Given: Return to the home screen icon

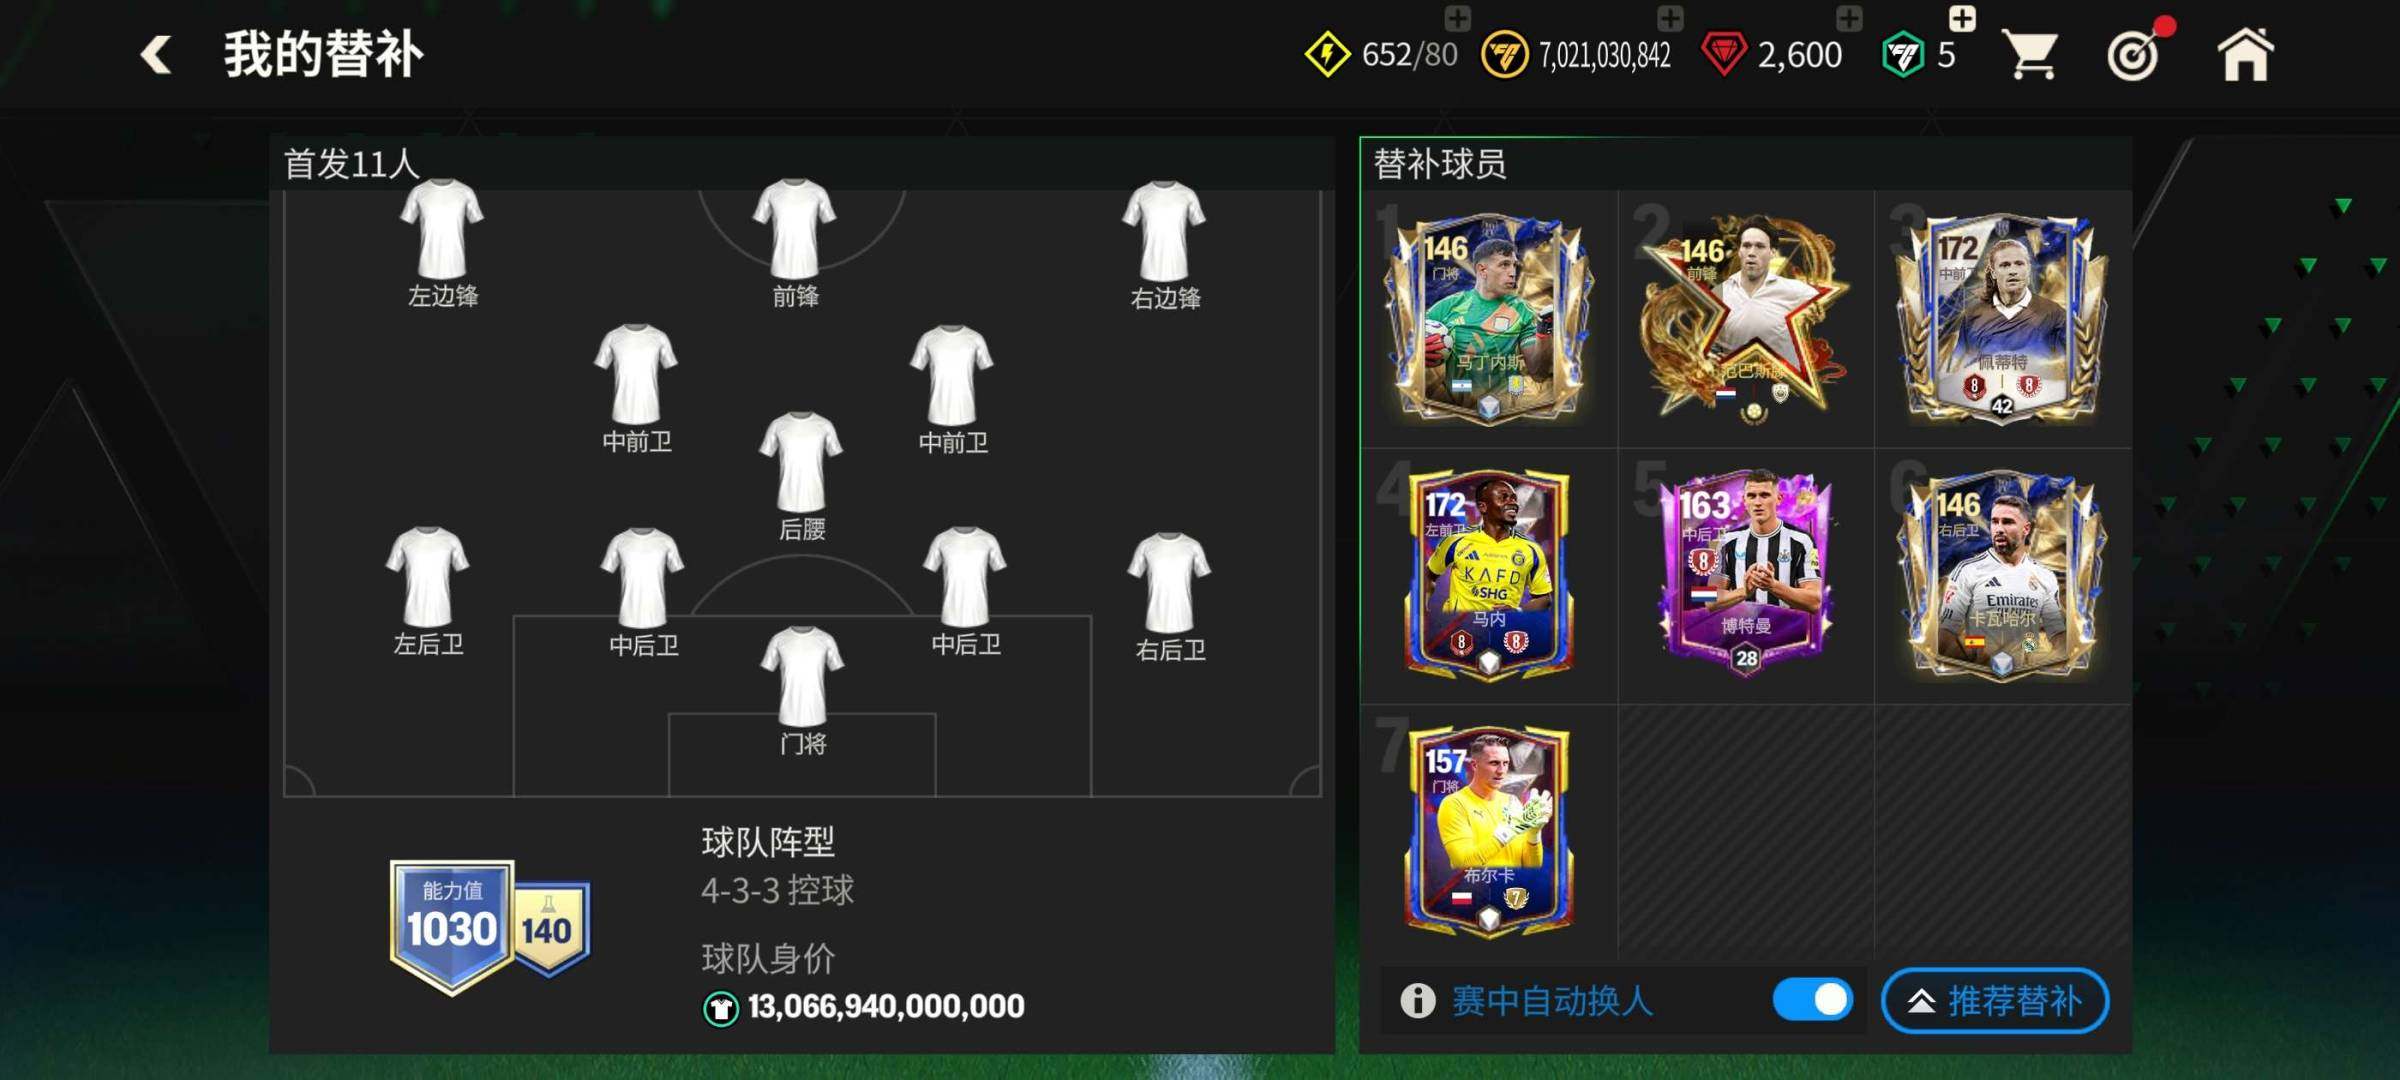Looking at the screenshot, I should [2246, 54].
